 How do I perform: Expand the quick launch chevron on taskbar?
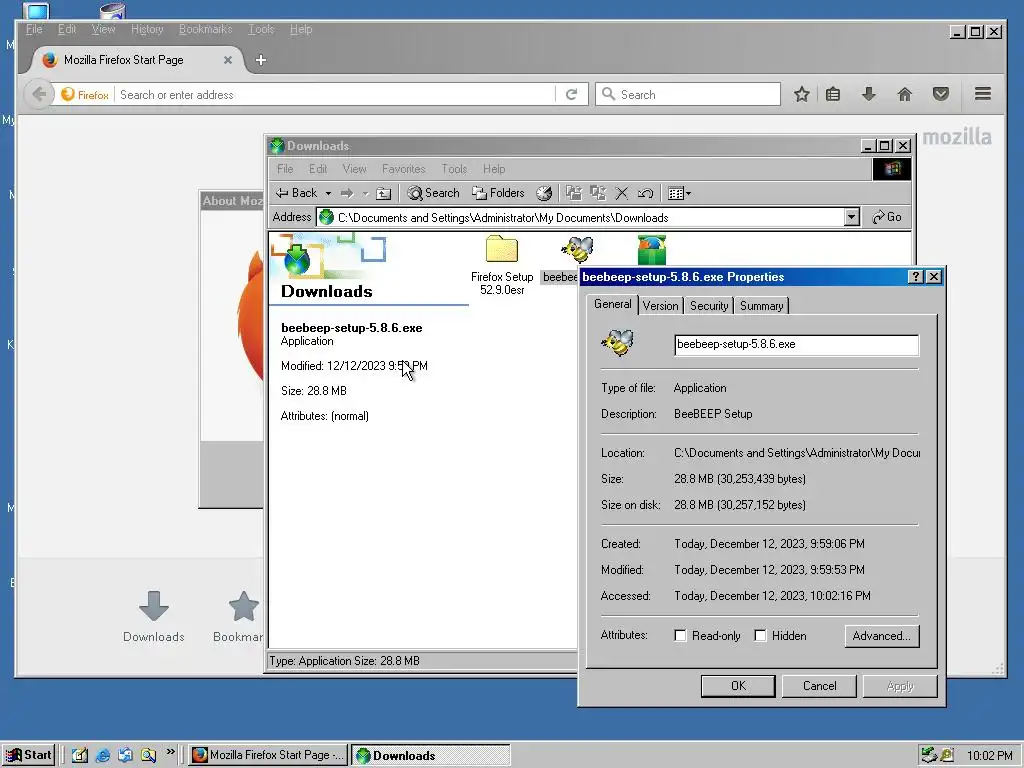tap(170, 752)
